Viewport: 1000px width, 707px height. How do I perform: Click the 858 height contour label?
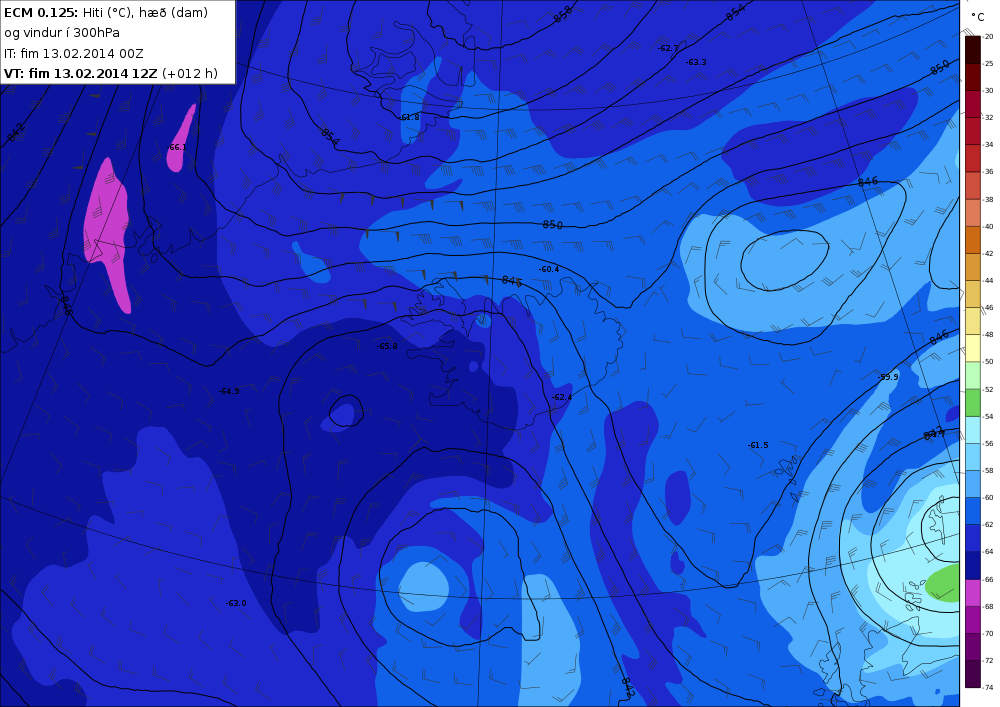563,14
